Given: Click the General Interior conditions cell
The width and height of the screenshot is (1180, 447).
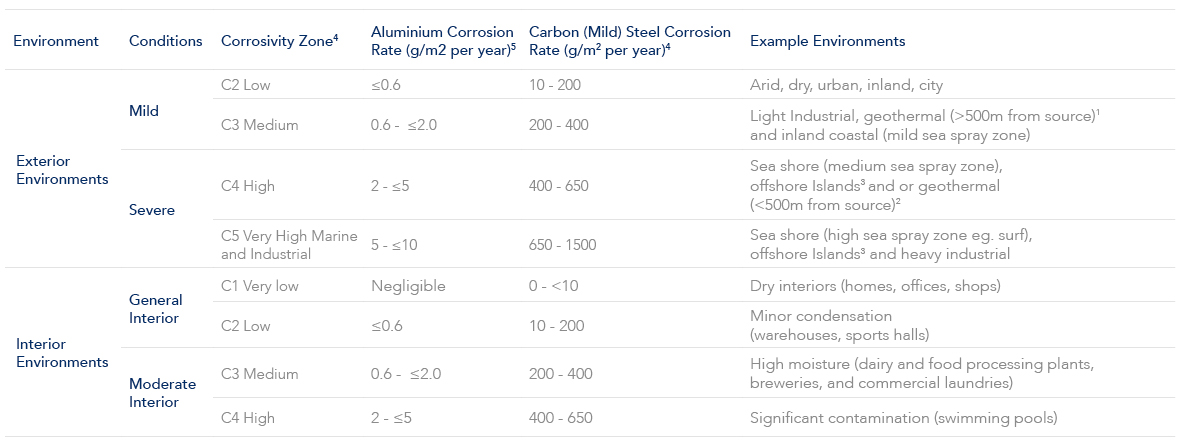Looking at the screenshot, I should (x=156, y=309).
